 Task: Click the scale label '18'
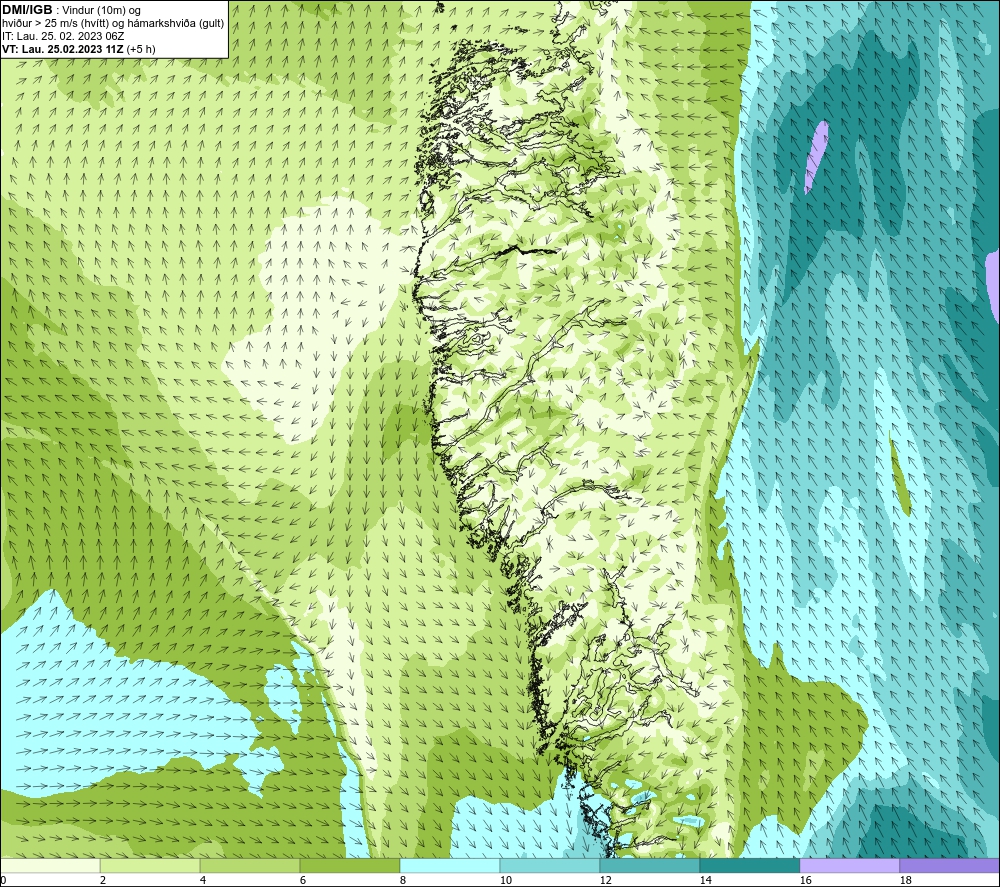click(906, 881)
